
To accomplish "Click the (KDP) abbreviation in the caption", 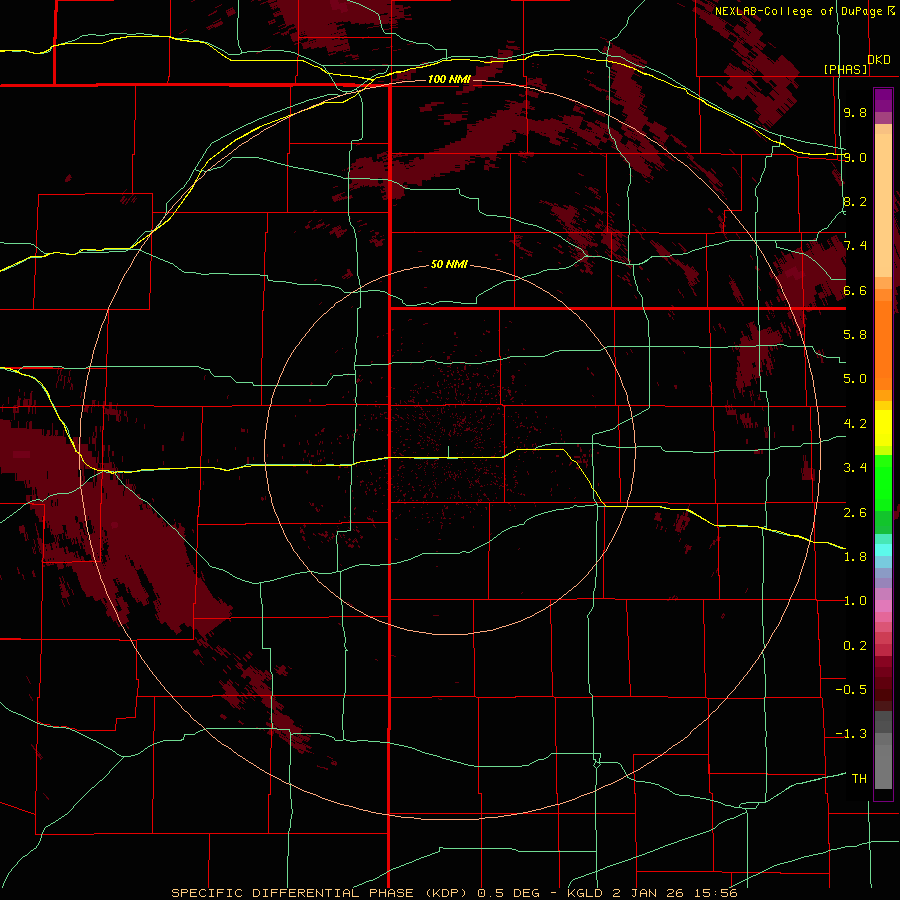I will 449,893.
